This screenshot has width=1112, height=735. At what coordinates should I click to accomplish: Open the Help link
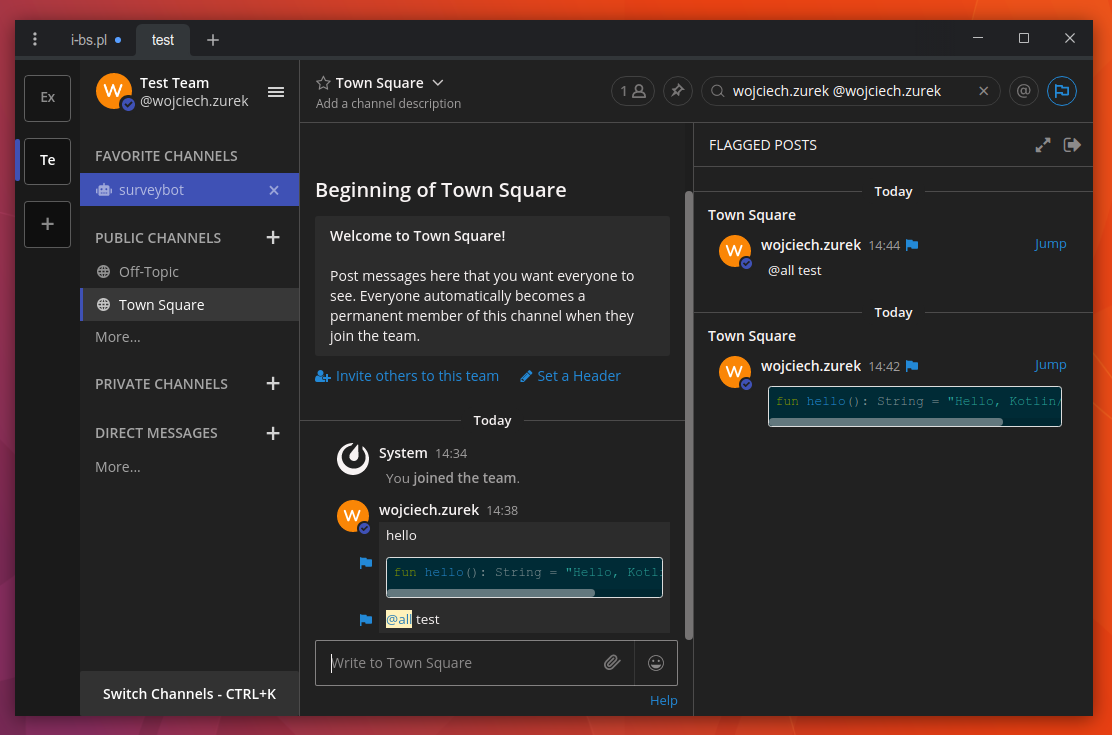coord(664,700)
